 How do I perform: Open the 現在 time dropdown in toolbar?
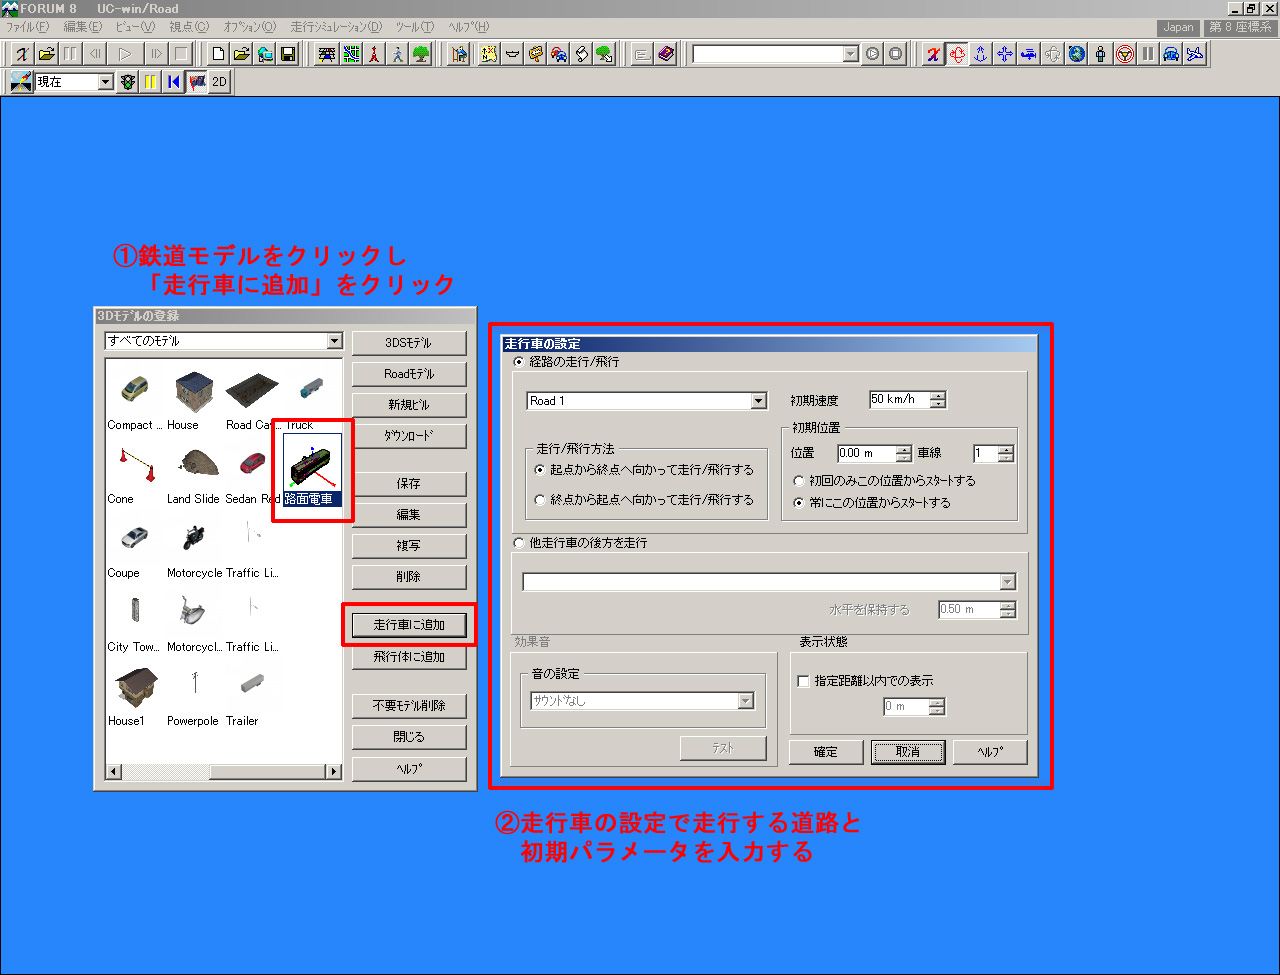(x=105, y=82)
